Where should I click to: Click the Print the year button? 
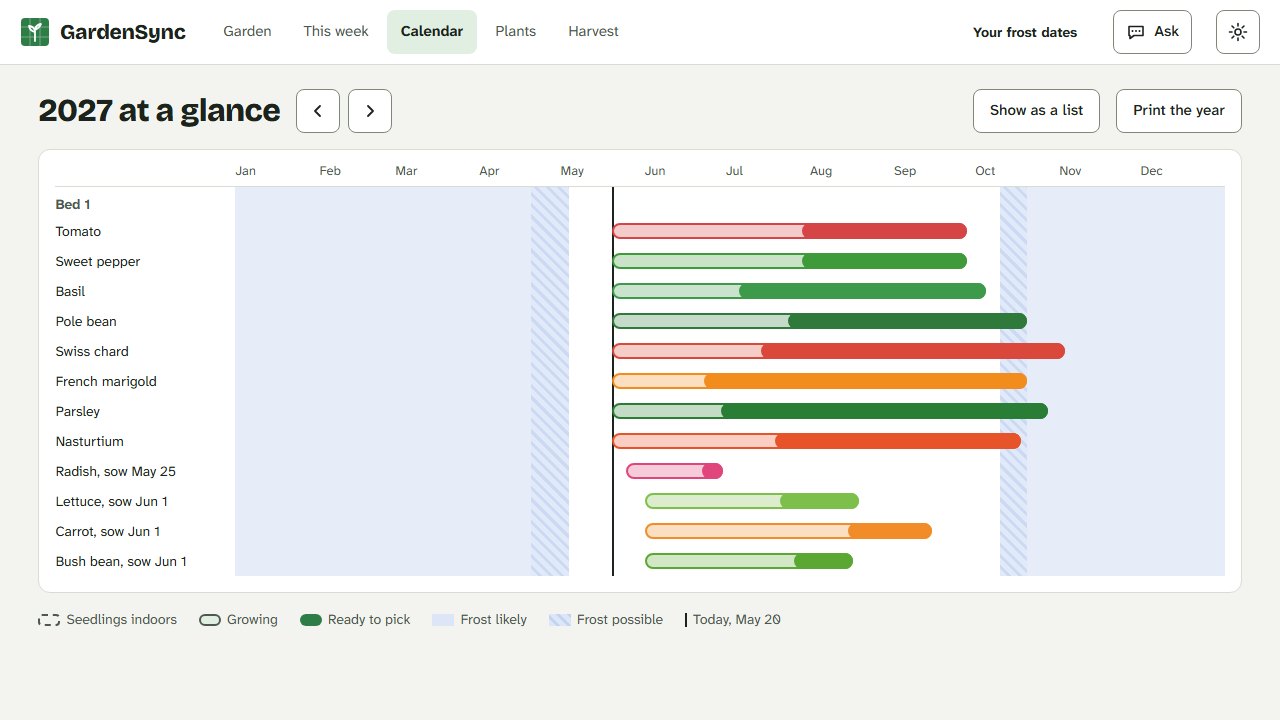[1179, 111]
